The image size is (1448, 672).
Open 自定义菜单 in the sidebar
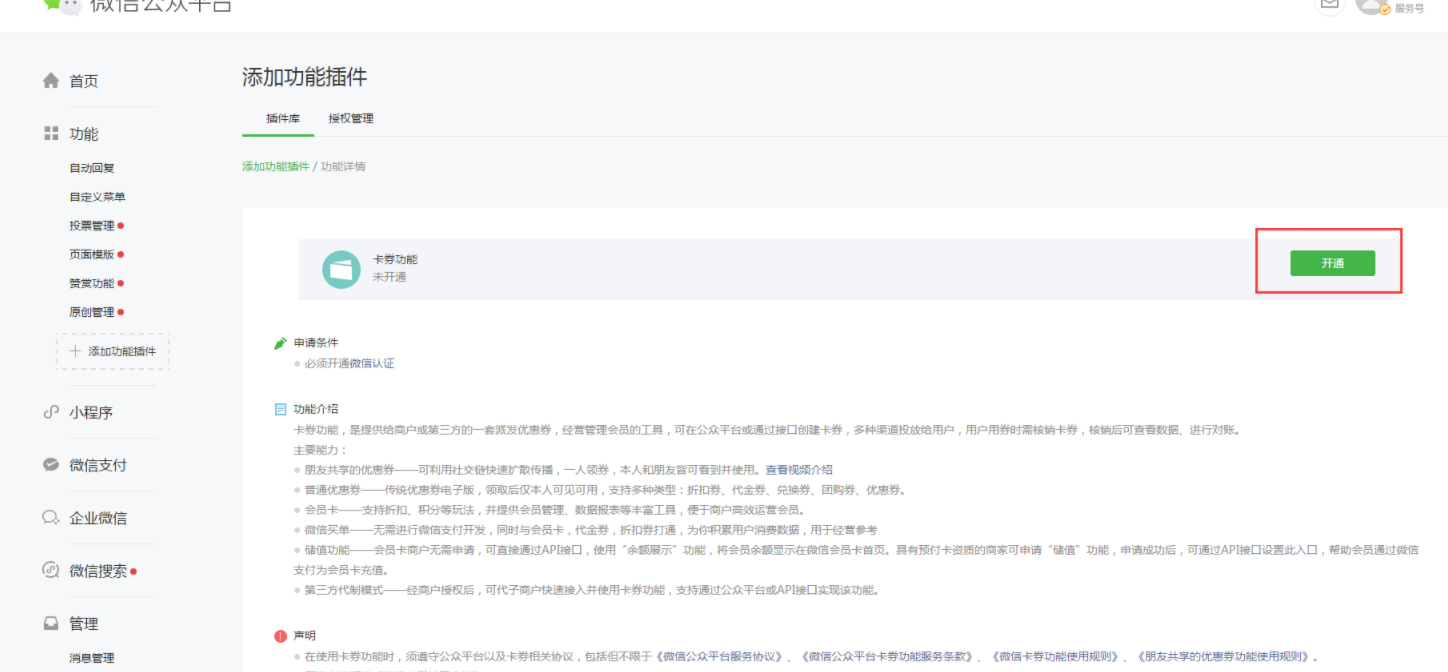click(x=97, y=197)
